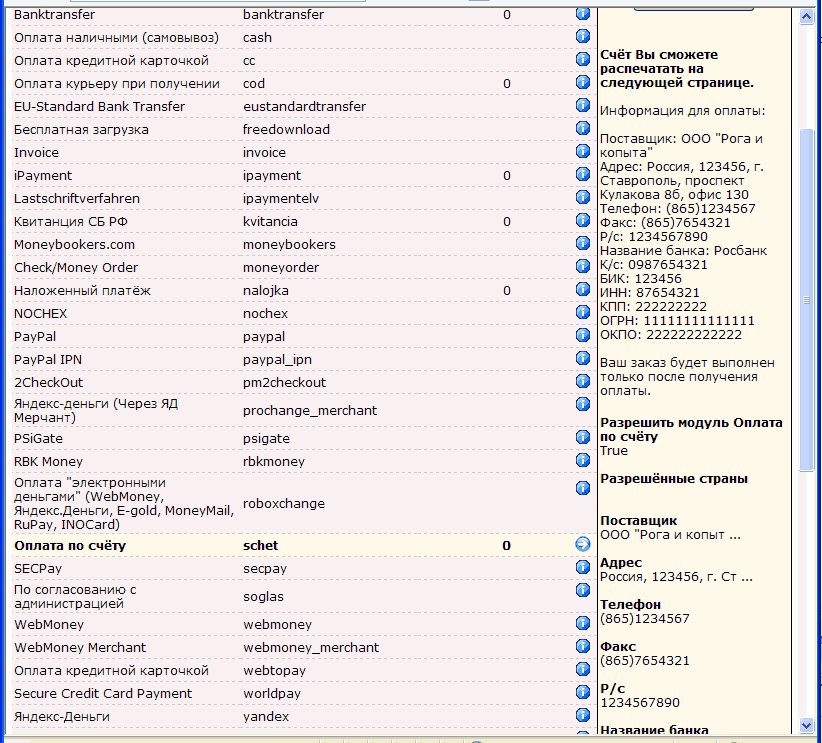Click info icon for PayPal row
The height and width of the screenshot is (743, 822).
click(x=582, y=335)
